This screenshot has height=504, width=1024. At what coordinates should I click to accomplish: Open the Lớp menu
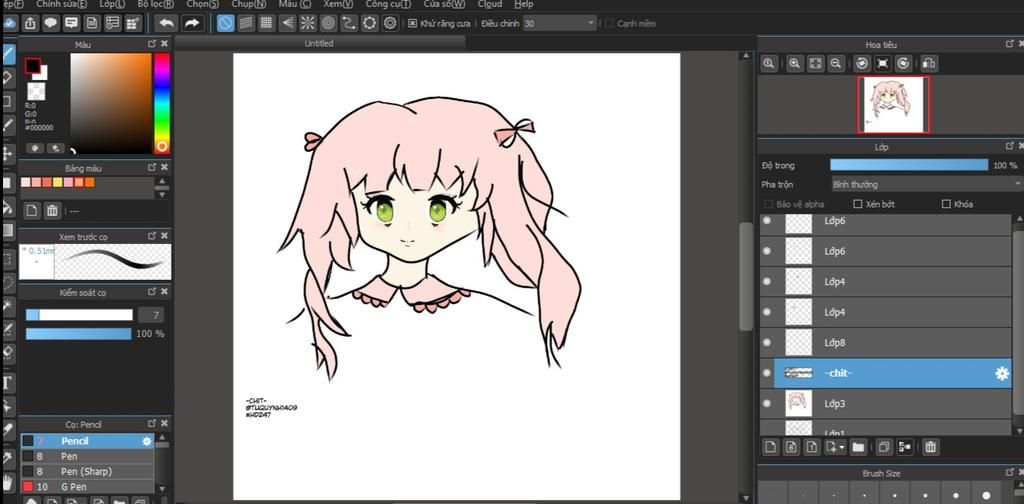coord(112,4)
